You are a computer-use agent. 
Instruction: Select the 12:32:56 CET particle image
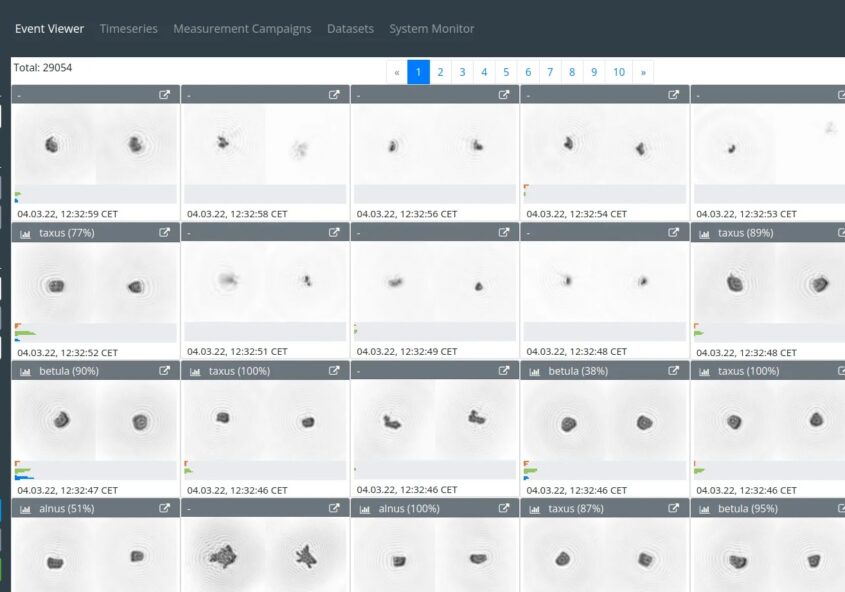[435, 144]
